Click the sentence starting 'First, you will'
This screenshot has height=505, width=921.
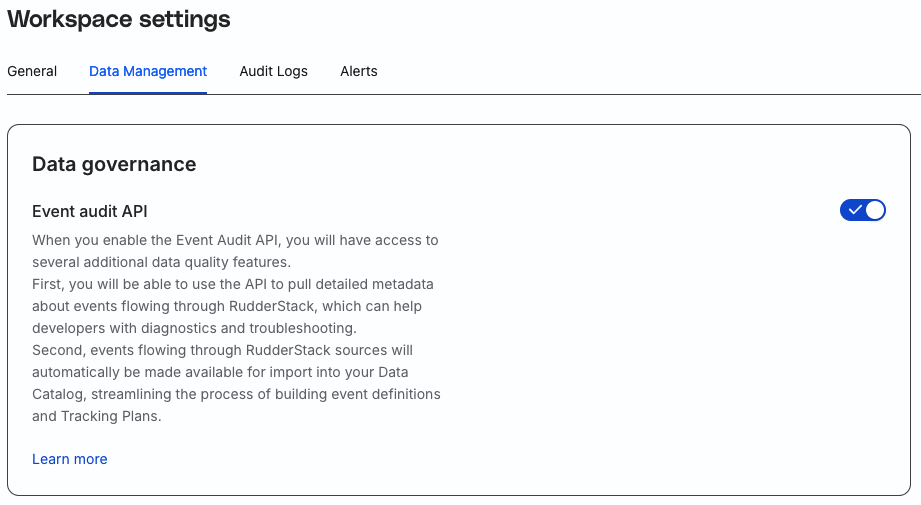coord(233,306)
